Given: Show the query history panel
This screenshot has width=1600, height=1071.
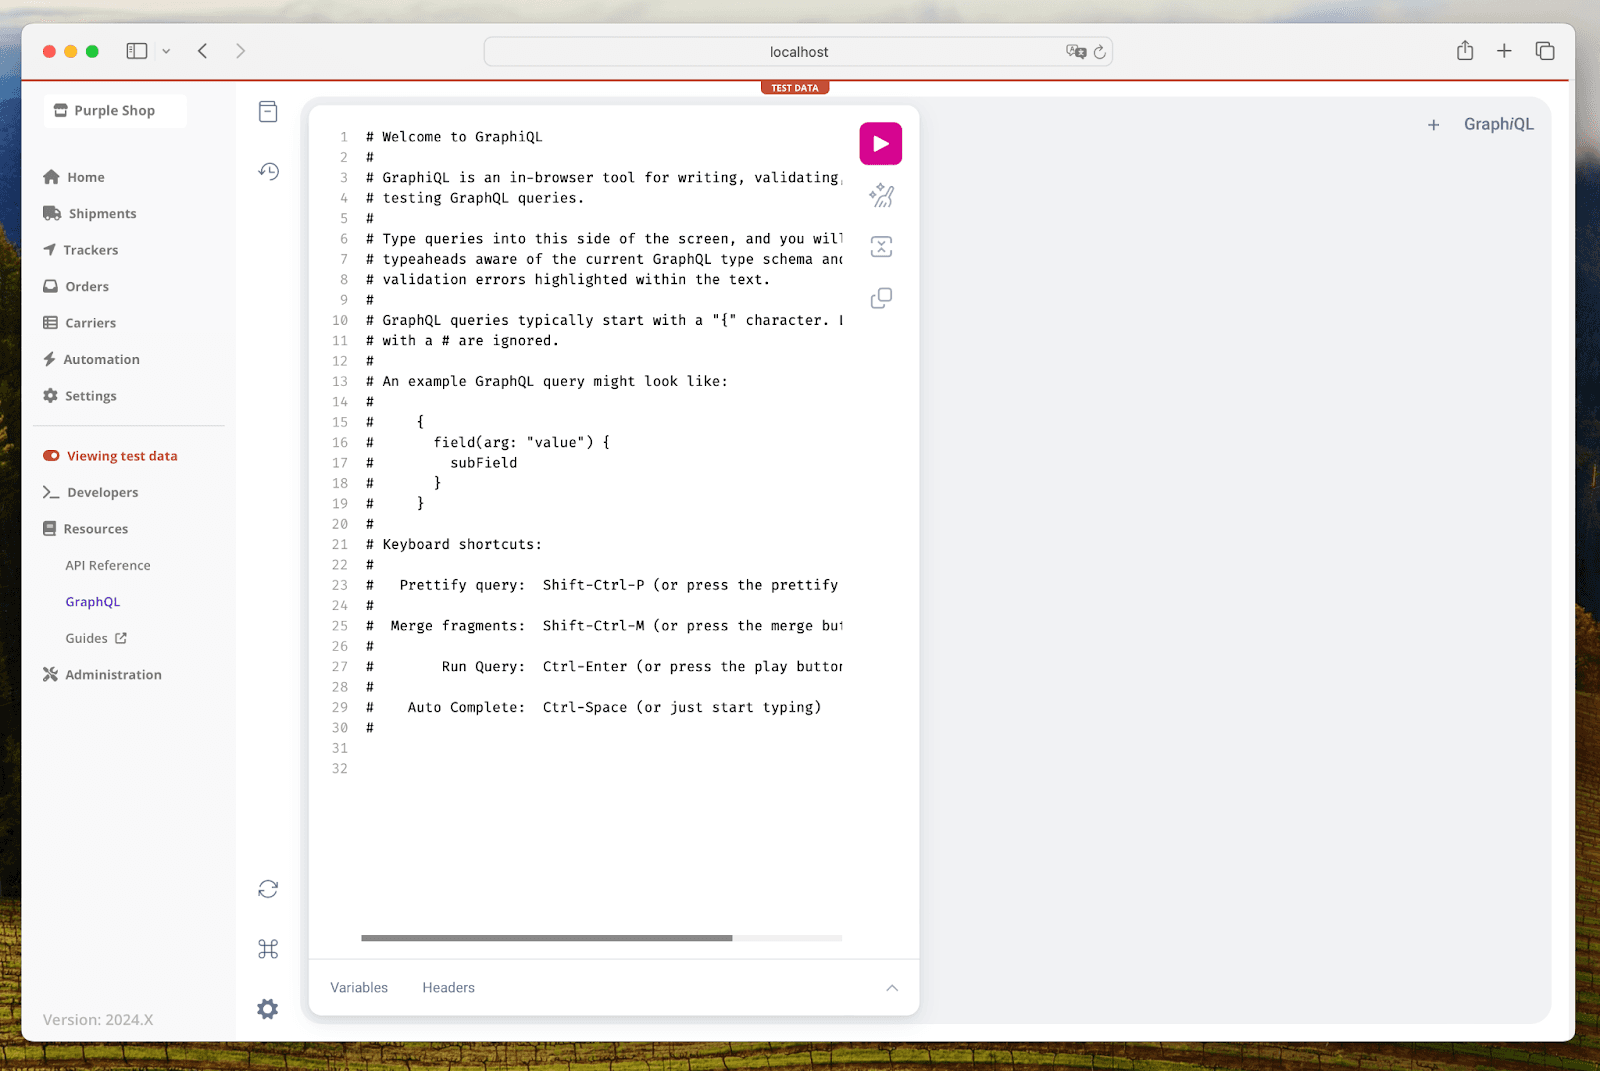Looking at the screenshot, I should pyautogui.click(x=268, y=172).
